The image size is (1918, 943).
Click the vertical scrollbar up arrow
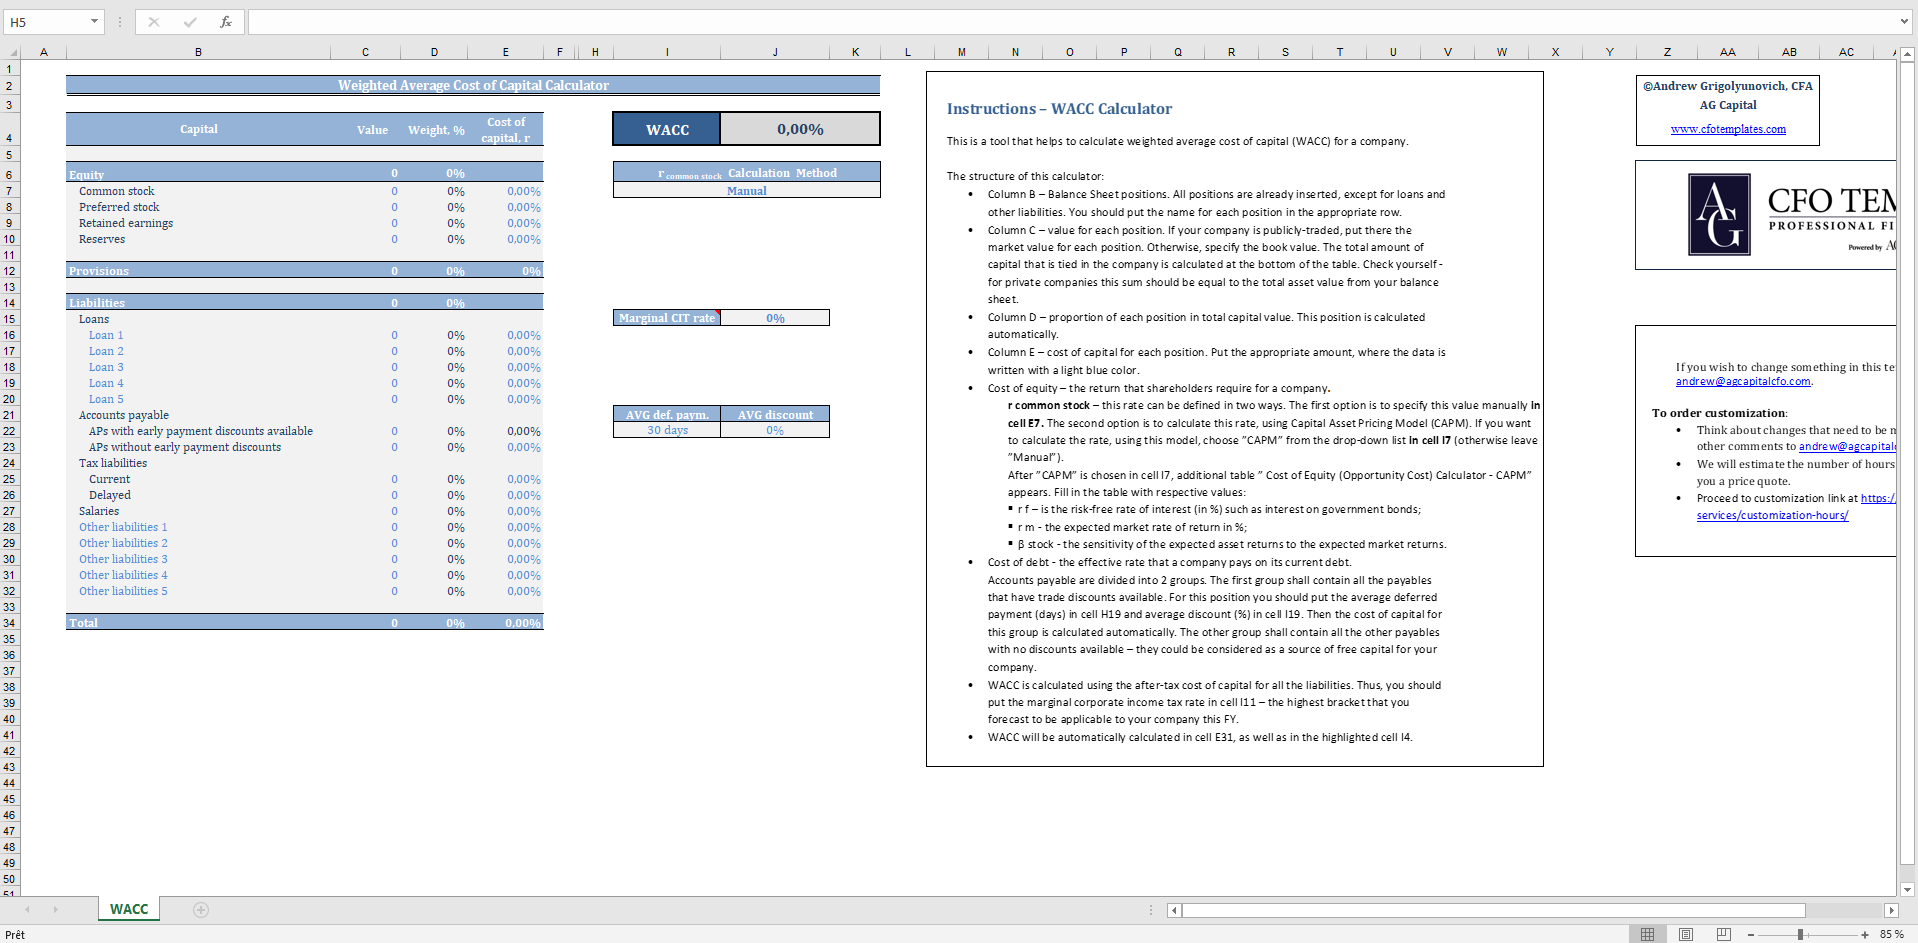1907,54
